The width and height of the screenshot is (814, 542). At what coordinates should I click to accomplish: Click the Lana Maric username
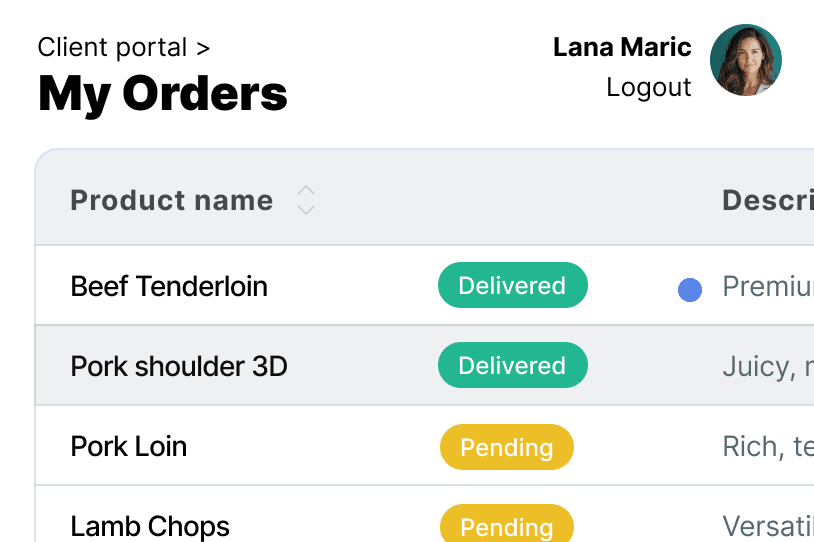(622, 47)
